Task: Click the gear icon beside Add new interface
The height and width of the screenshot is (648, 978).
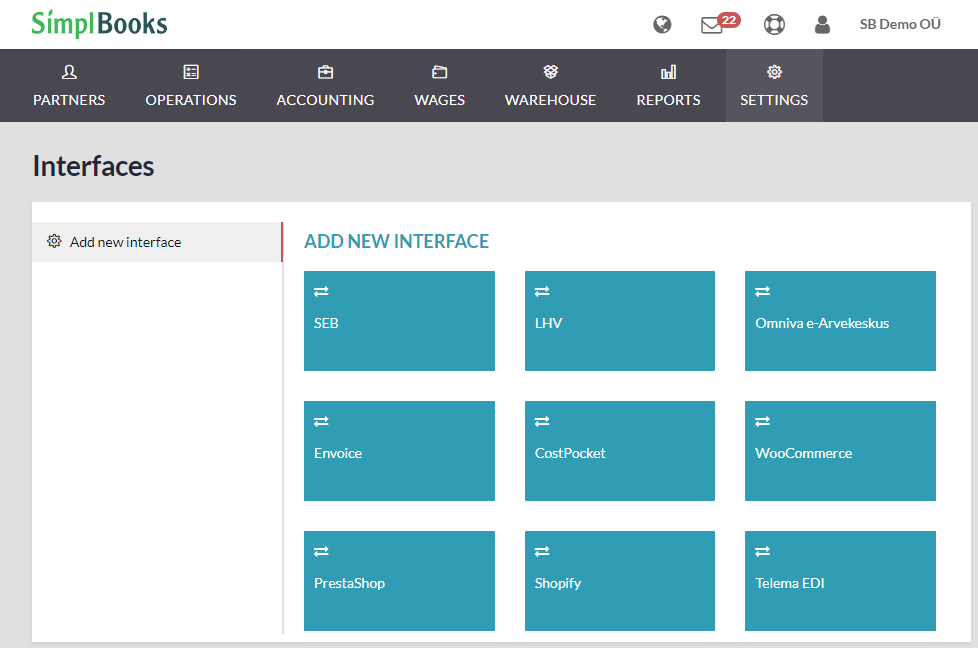Action: (54, 241)
